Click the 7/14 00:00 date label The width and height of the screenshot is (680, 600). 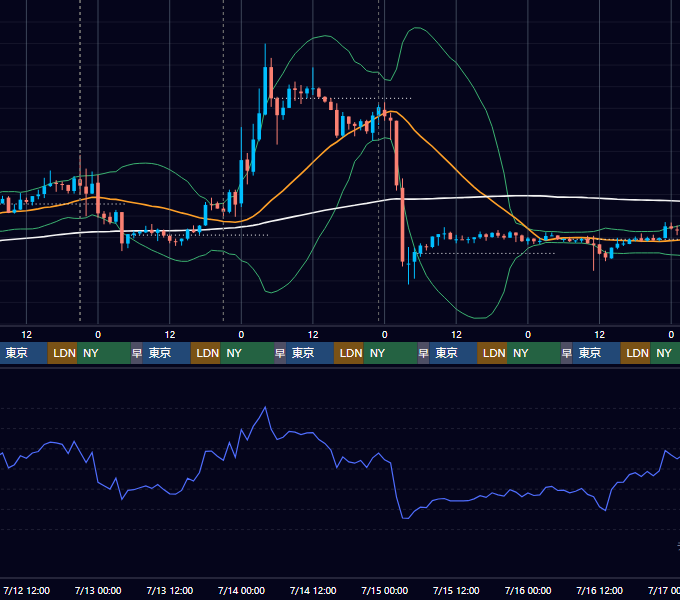[241, 590]
